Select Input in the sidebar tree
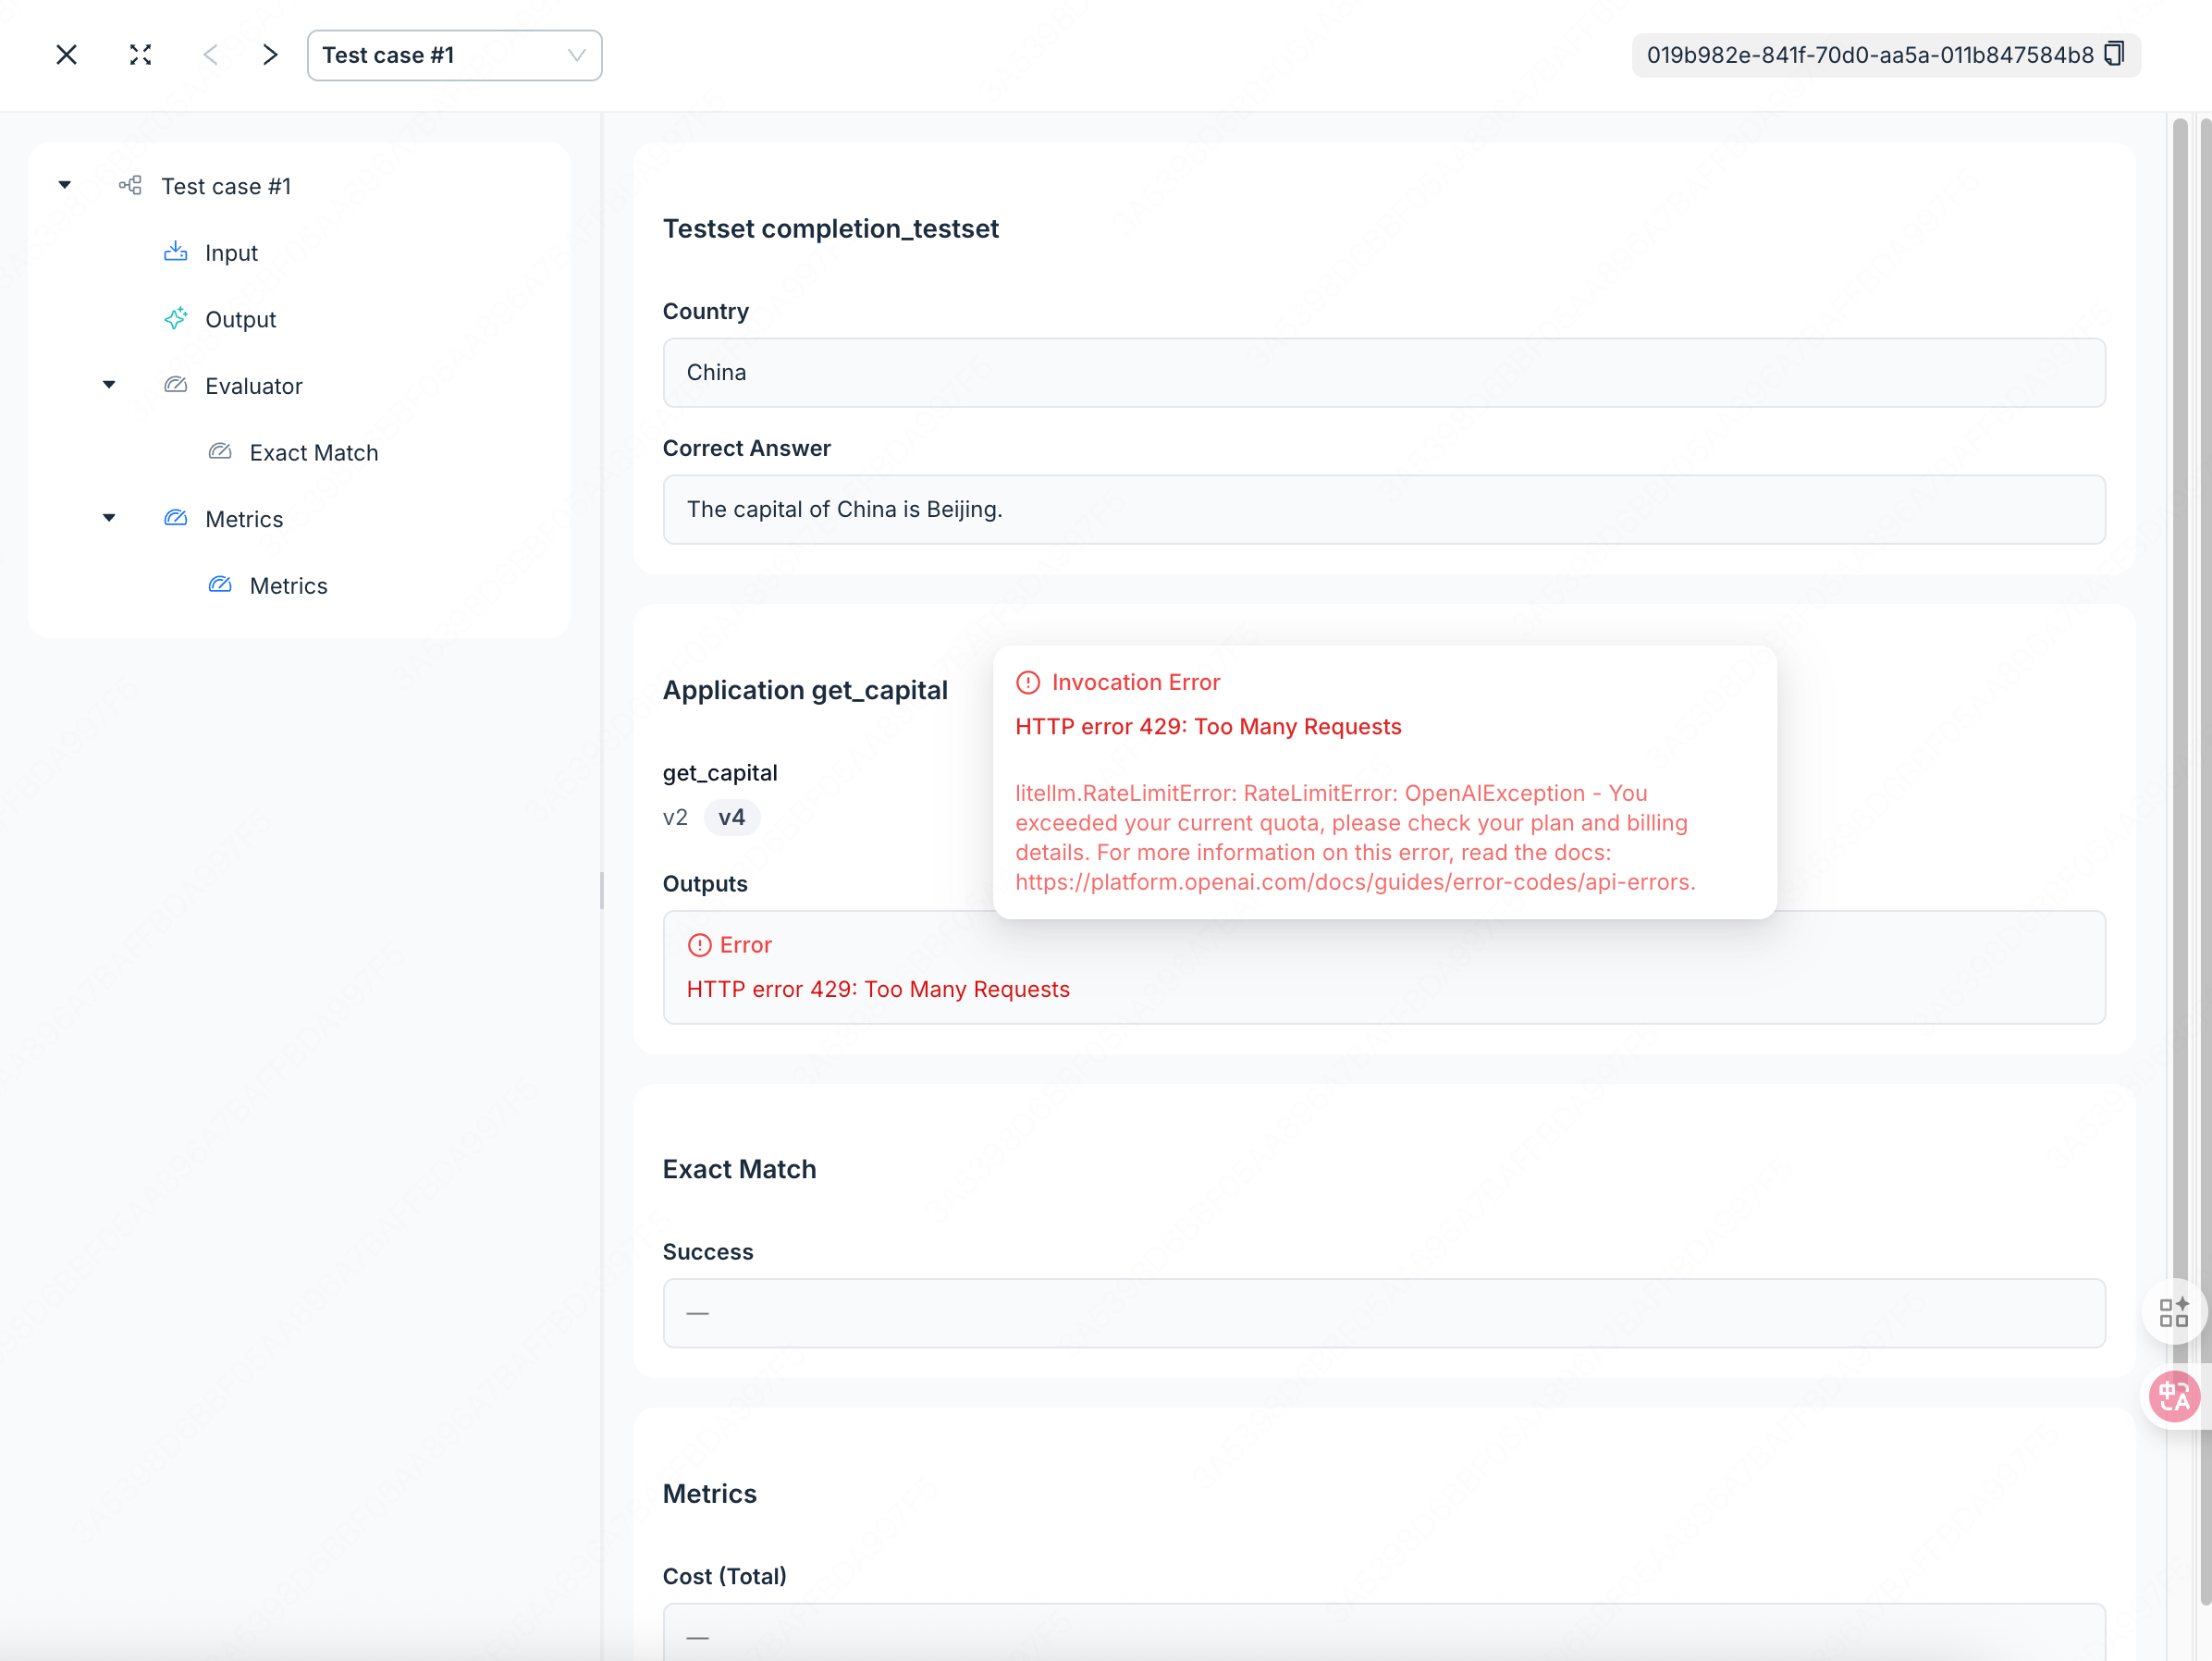This screenshot has width=2212, height=1661. point(231,253)
